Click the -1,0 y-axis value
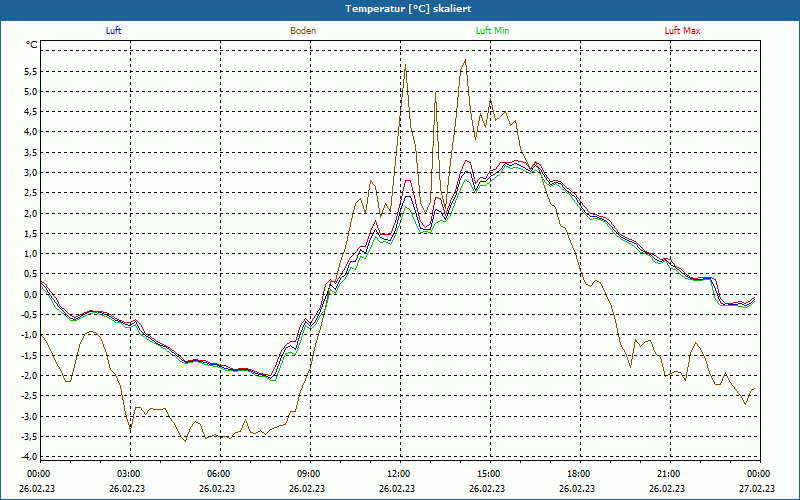The image size is (800, 500). click(x=29, y=335)
